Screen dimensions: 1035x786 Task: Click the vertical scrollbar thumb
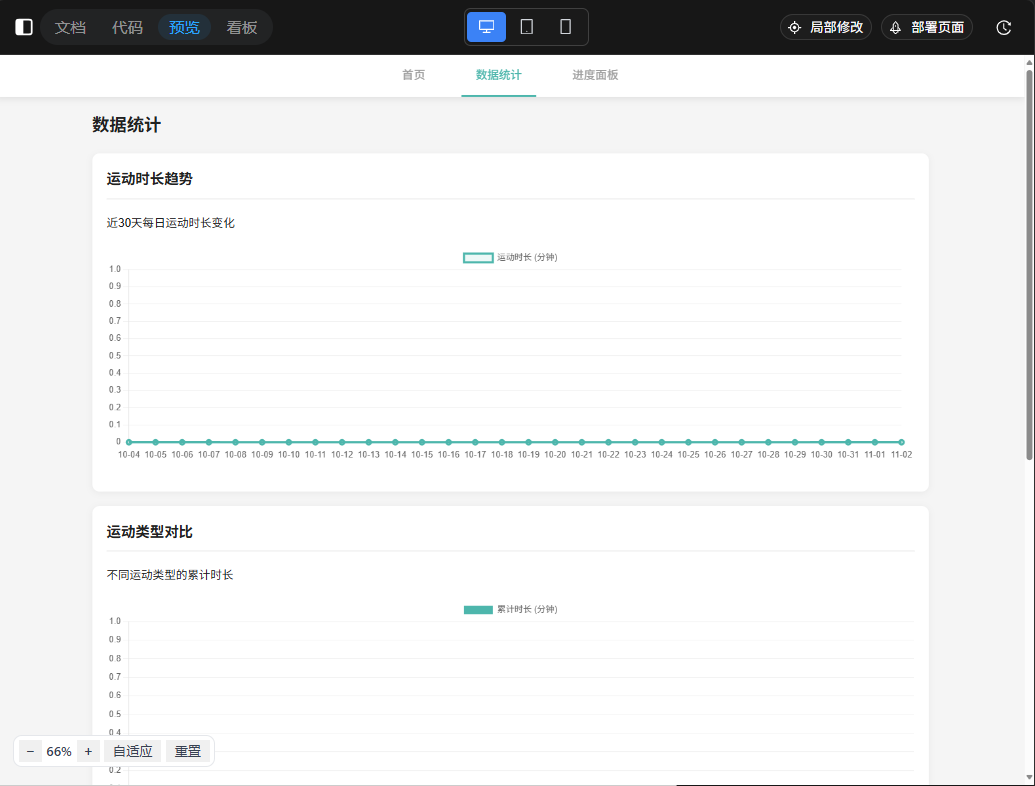[x=1029, y=263]
